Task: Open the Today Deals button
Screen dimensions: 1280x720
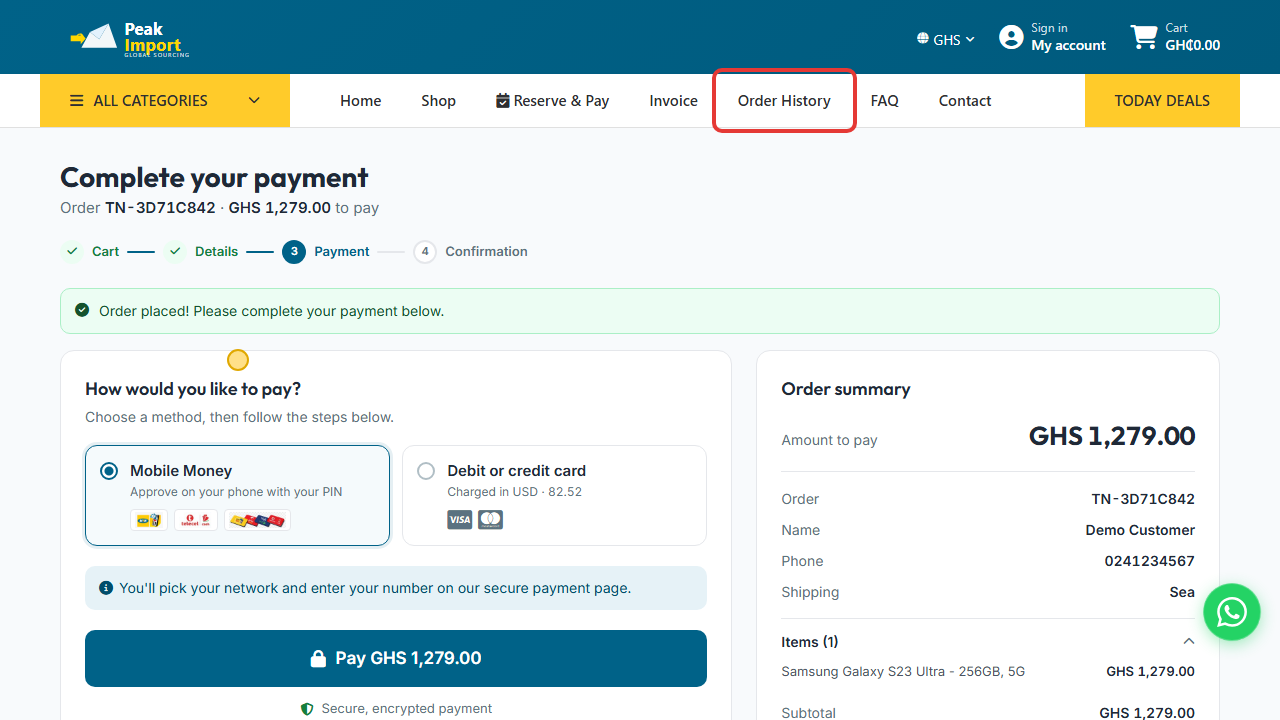Action: (x=1162, y=101)
